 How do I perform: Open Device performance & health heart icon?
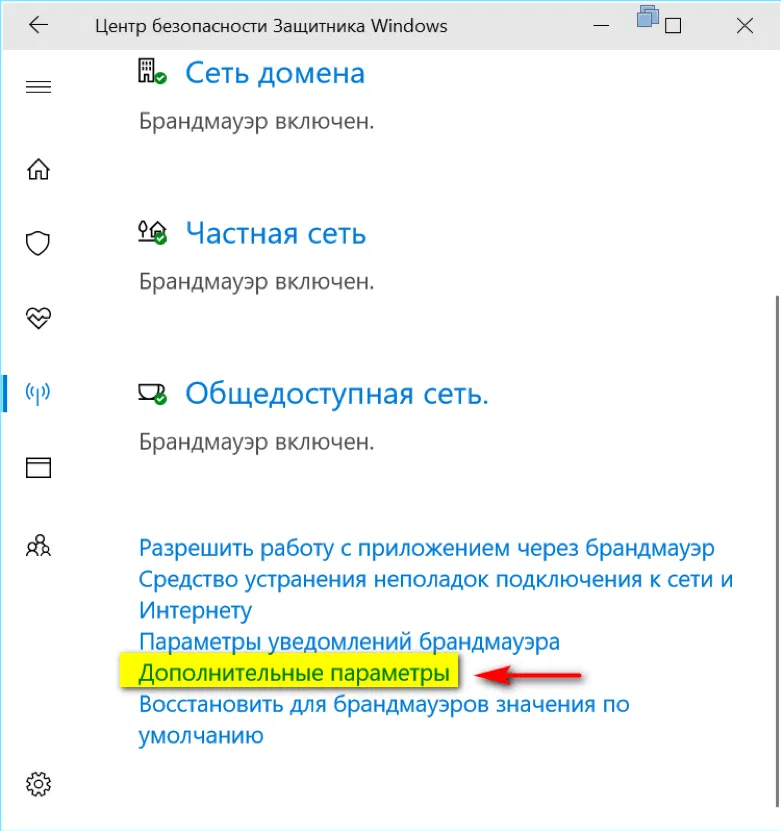click(x=38, y=318)
